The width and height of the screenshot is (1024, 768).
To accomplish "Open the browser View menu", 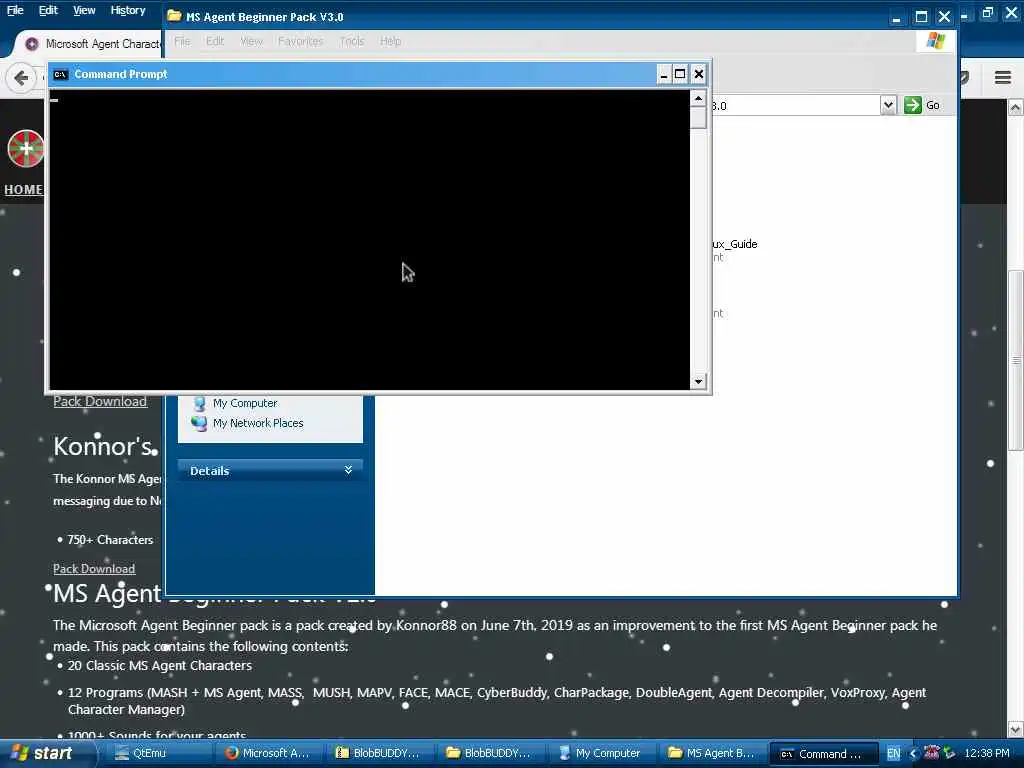I will tap(84, 10).
